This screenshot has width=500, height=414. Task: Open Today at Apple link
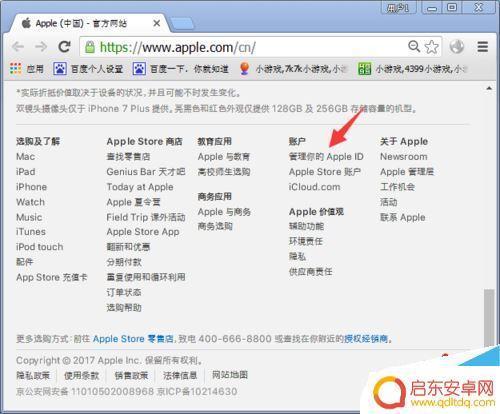coord(140,187)
